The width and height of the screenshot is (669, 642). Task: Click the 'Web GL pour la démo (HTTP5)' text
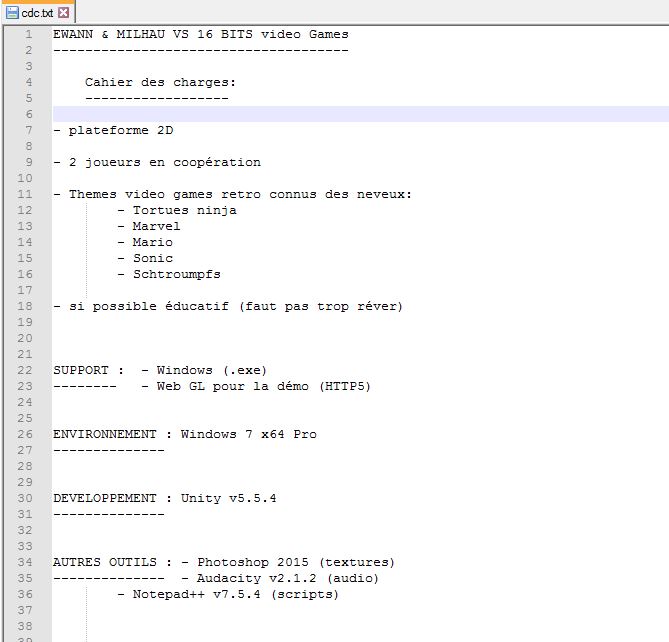[x=262, y=386]
